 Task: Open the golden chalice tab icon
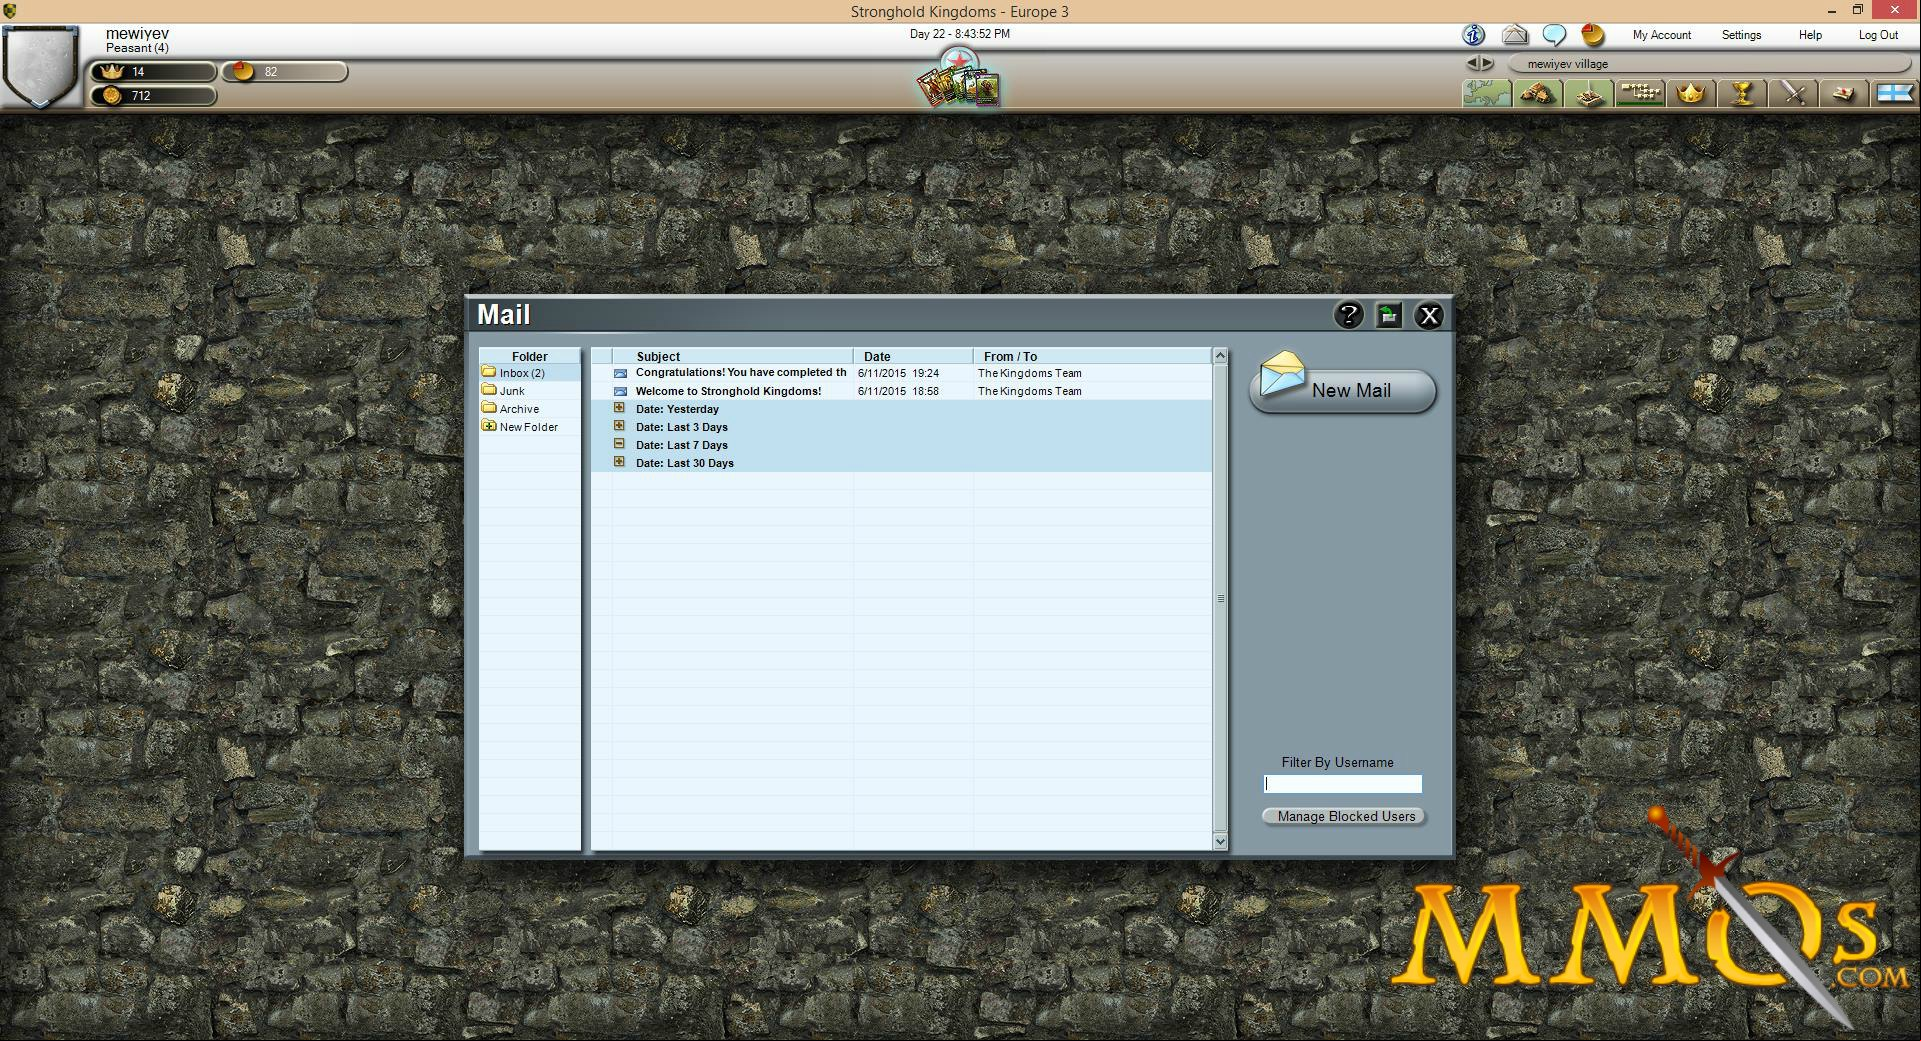1742,93
